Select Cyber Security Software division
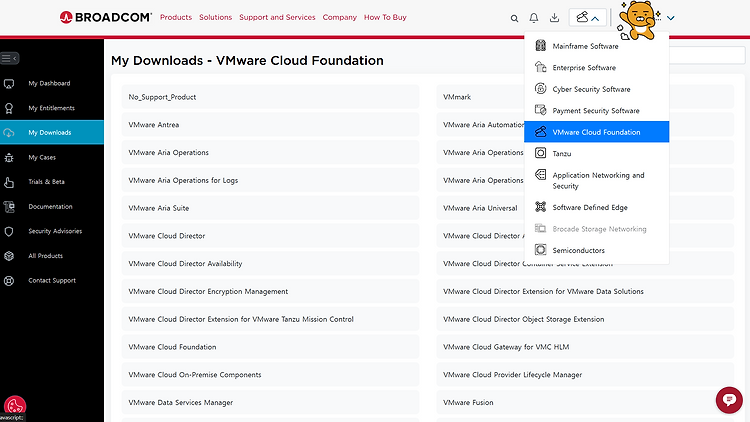 pyautogui.click(x=596, y=89)
